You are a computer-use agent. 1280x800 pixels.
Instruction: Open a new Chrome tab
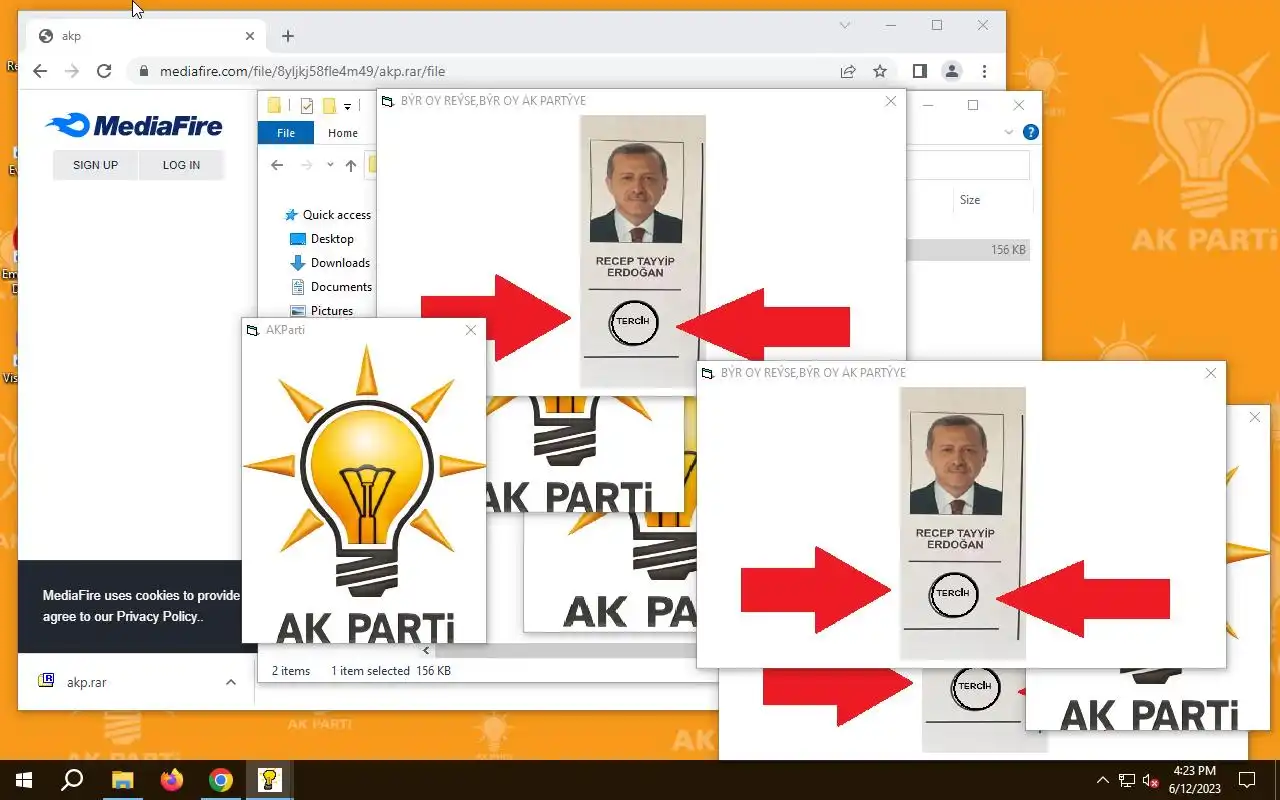(x=288, y=36)
